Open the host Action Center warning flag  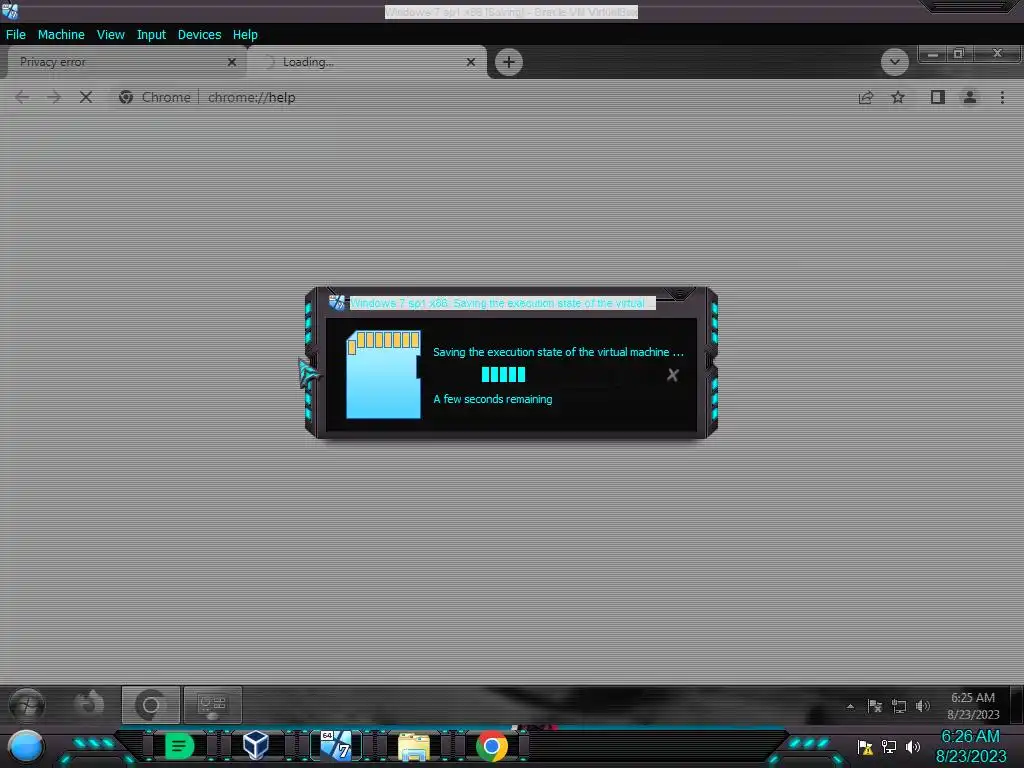[x=865, y=746]
